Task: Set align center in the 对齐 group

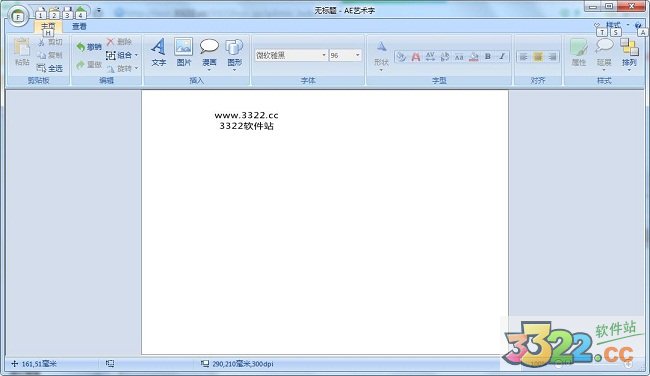Action: (538, 57)
